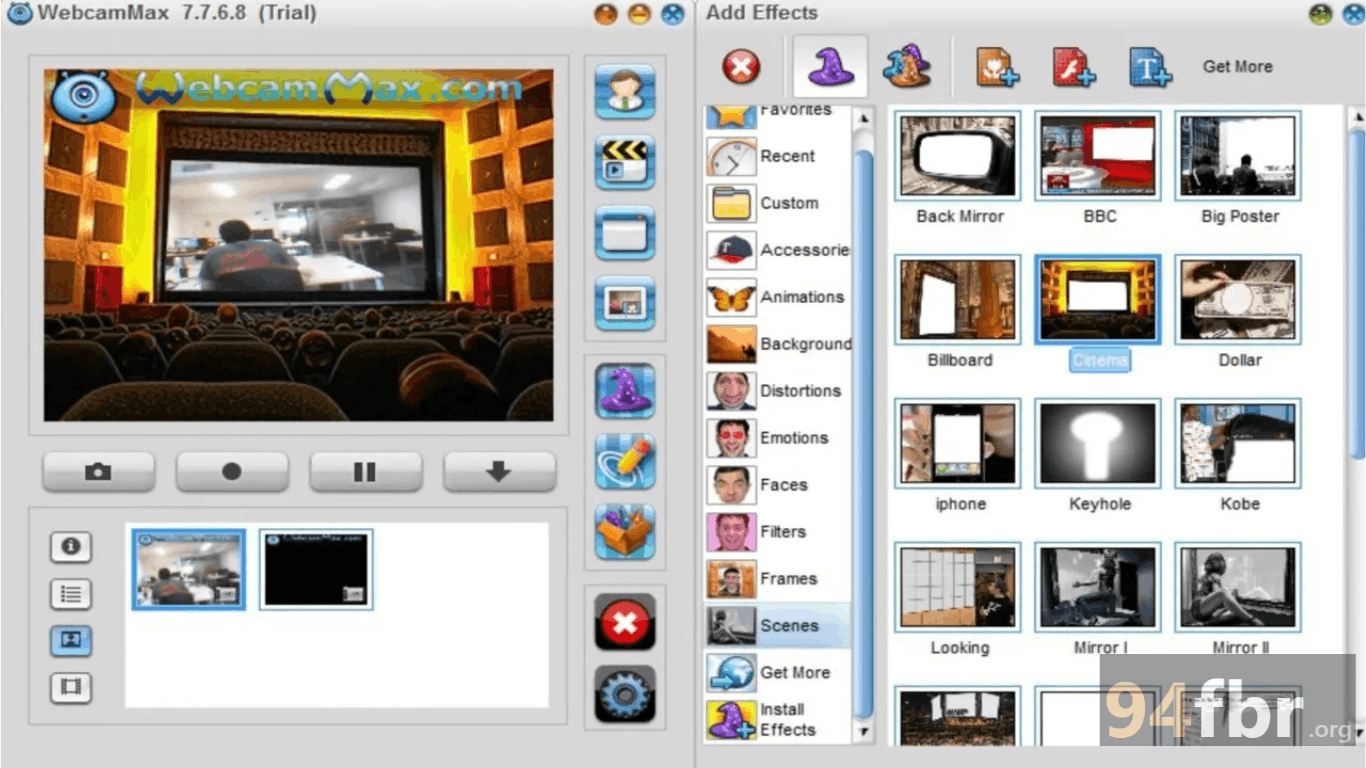
Task: Open the Animations category
Action: (779, 297)
